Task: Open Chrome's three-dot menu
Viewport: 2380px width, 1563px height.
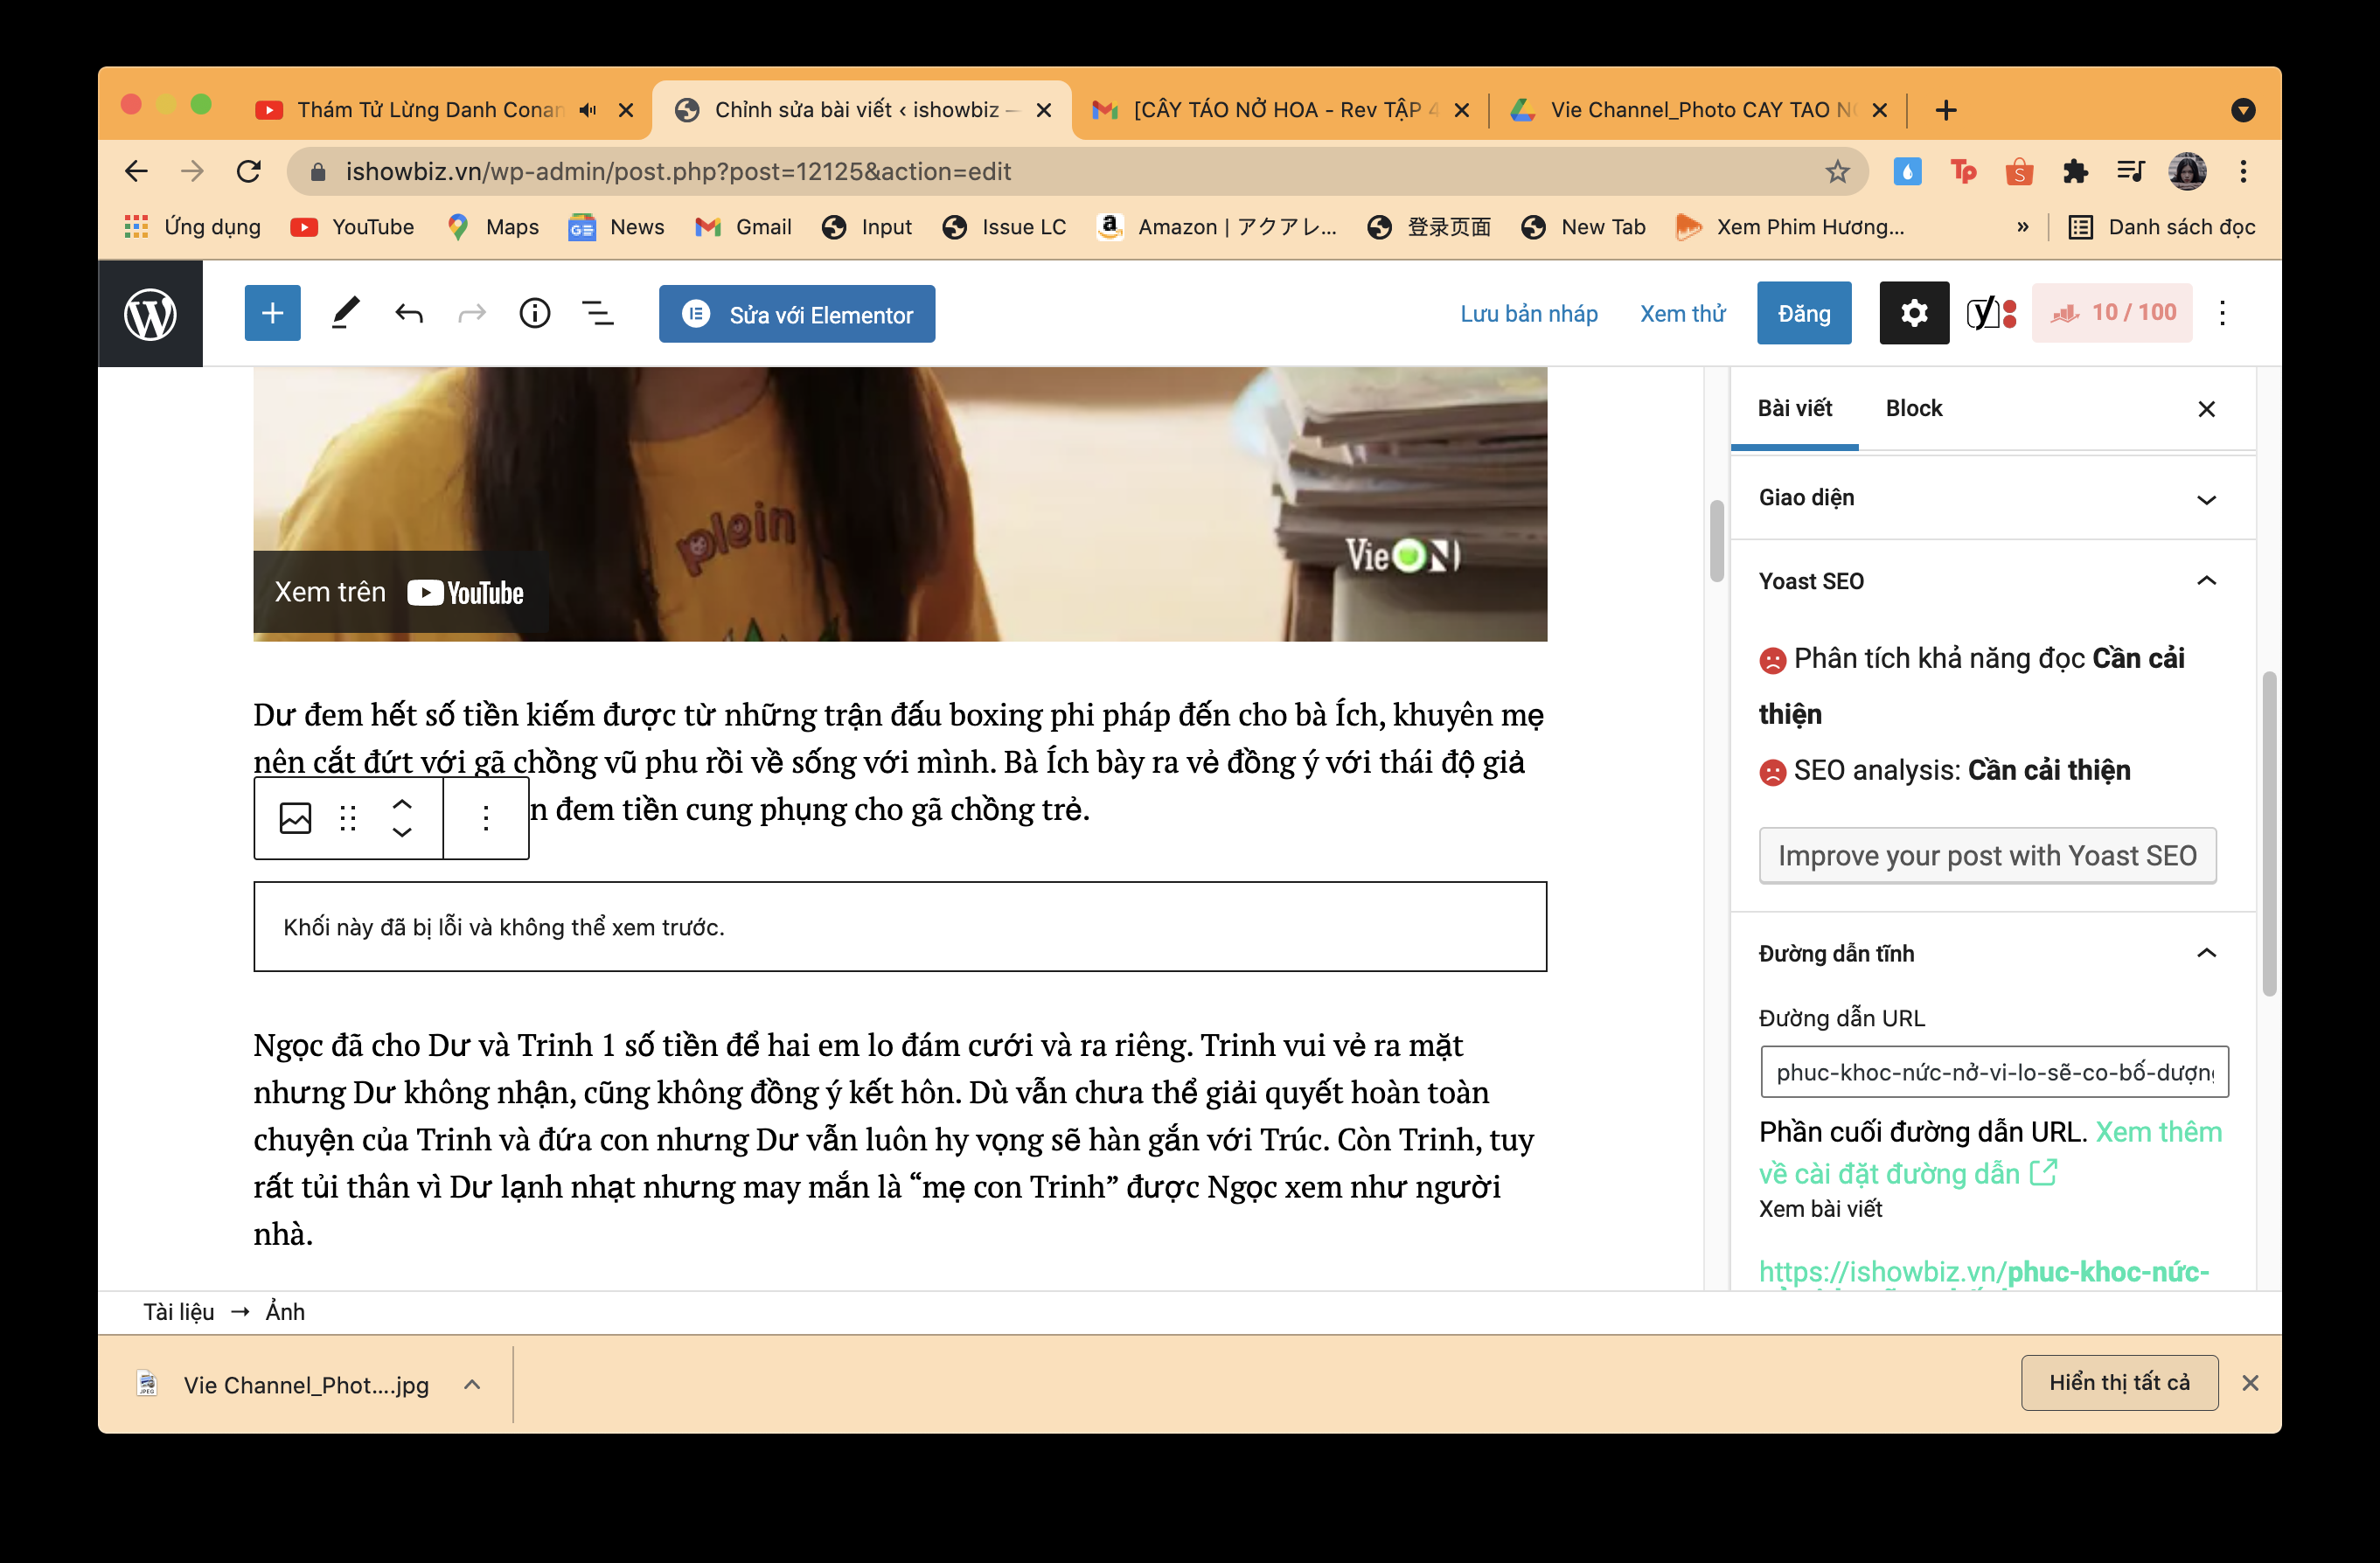Action: point(2243,172)
